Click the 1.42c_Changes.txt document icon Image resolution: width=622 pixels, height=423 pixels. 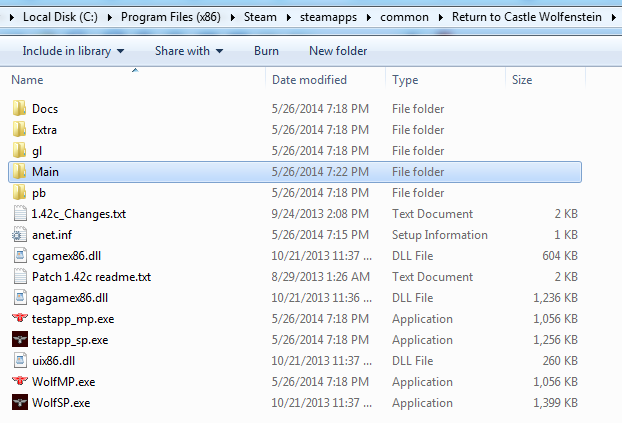tap(20, 213)
